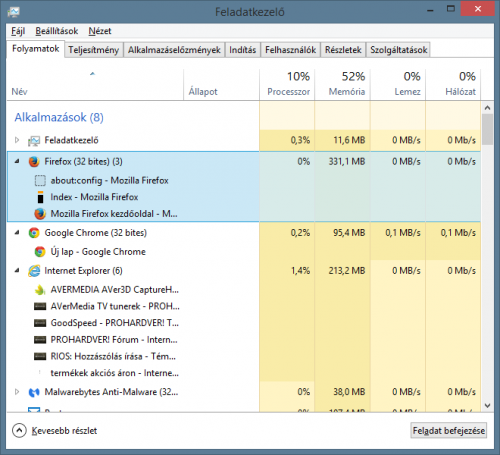Screen dimensions: 500x455
Task: Click the Alkalmazások (8) group heading
Action: click(x=59, y=117)
